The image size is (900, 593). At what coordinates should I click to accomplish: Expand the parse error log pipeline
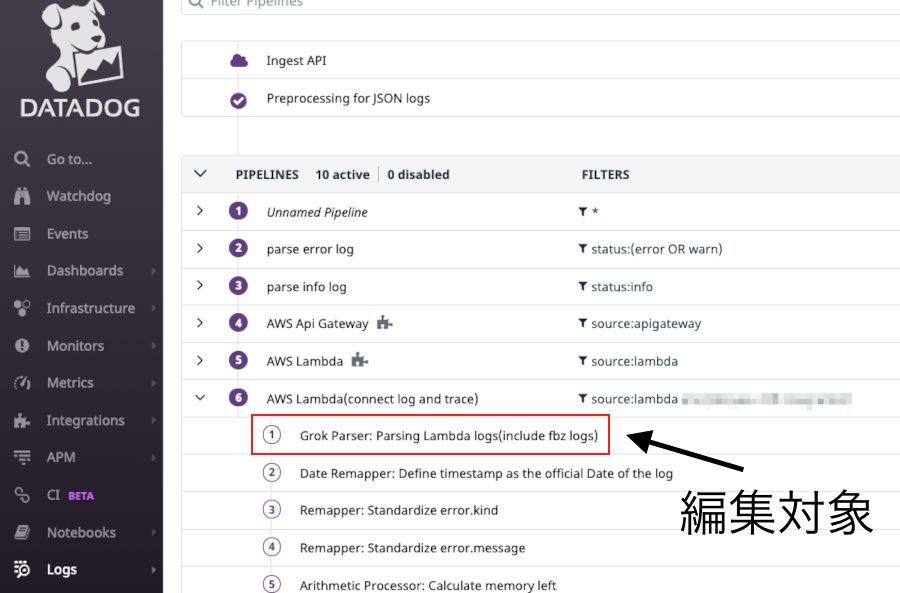200,248
